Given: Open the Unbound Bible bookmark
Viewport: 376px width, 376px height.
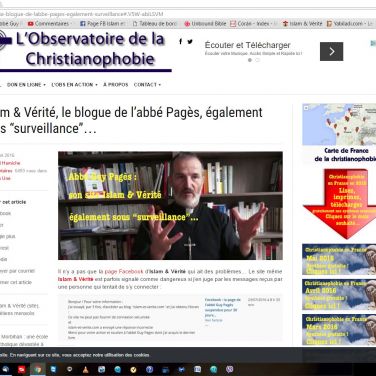Looking at the screenshot, I should click(x=205, y=24).
